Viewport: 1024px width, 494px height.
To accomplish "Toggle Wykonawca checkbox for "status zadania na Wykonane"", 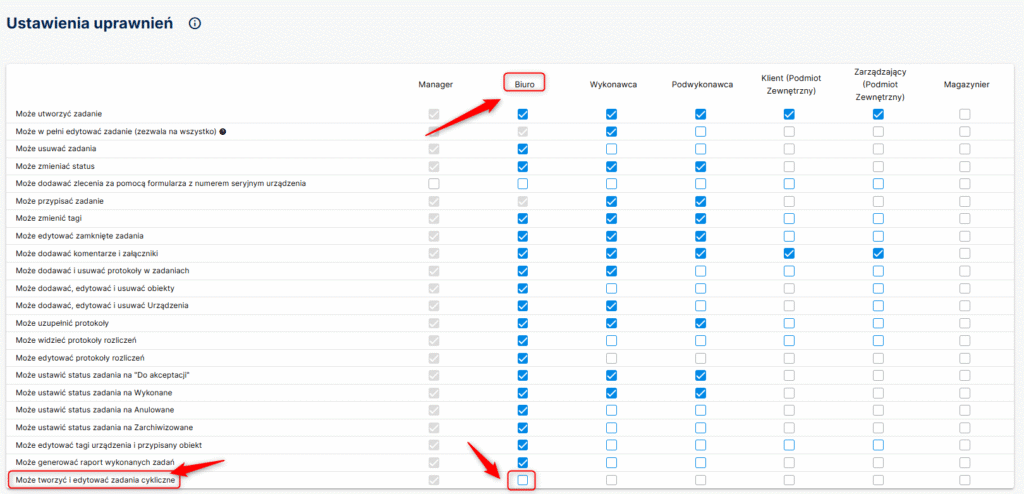I will point(611,393).
